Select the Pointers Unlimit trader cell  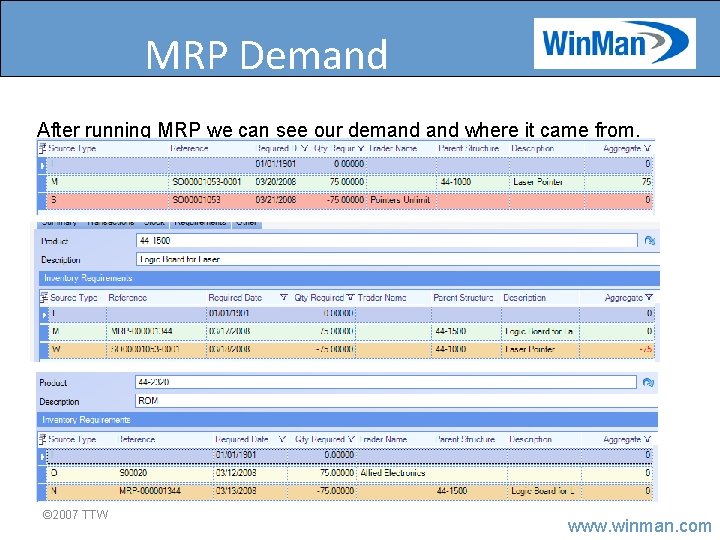pos(400,200)
